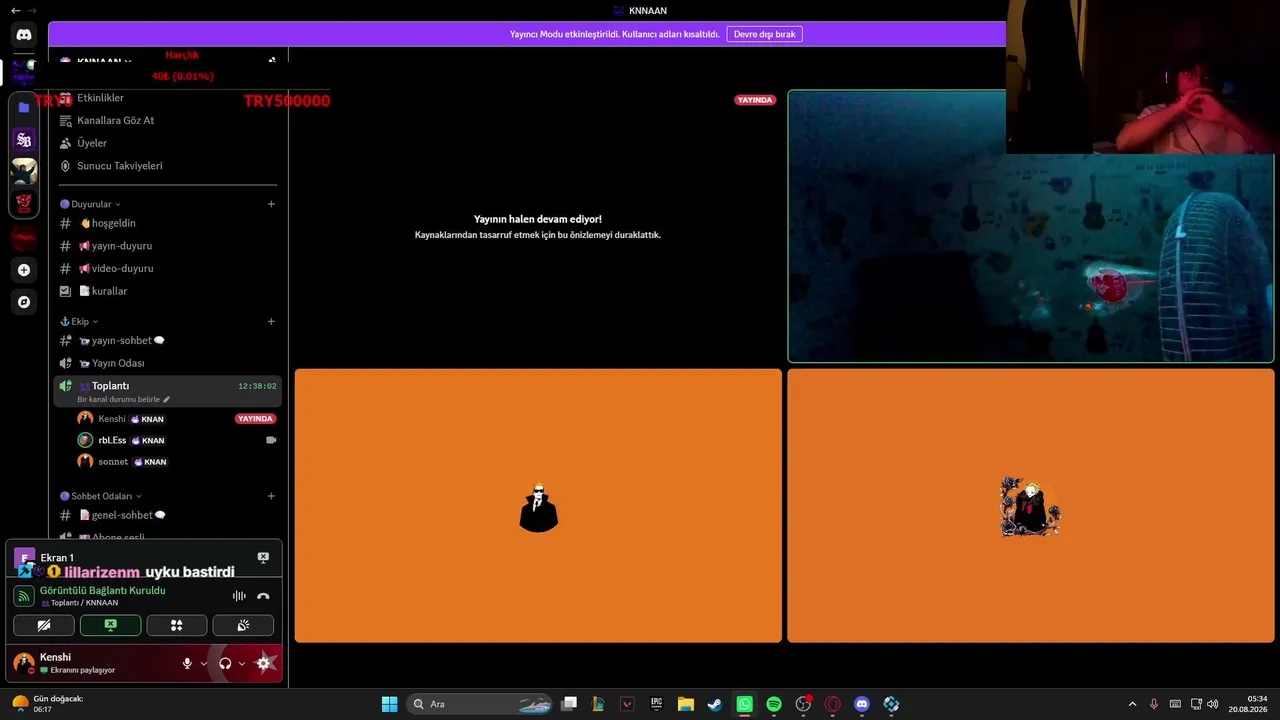Click Görüntülü Bağlantı Kuruldu status
This screenshot has height=720, width=1280.
[103, 590]
